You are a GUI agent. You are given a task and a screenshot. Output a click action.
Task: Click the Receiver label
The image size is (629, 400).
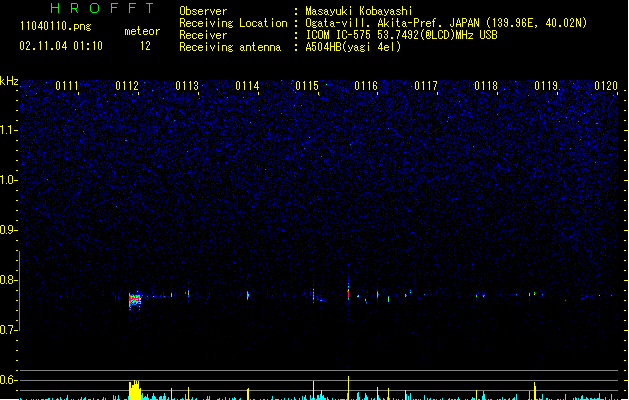(x=203, y=35)
